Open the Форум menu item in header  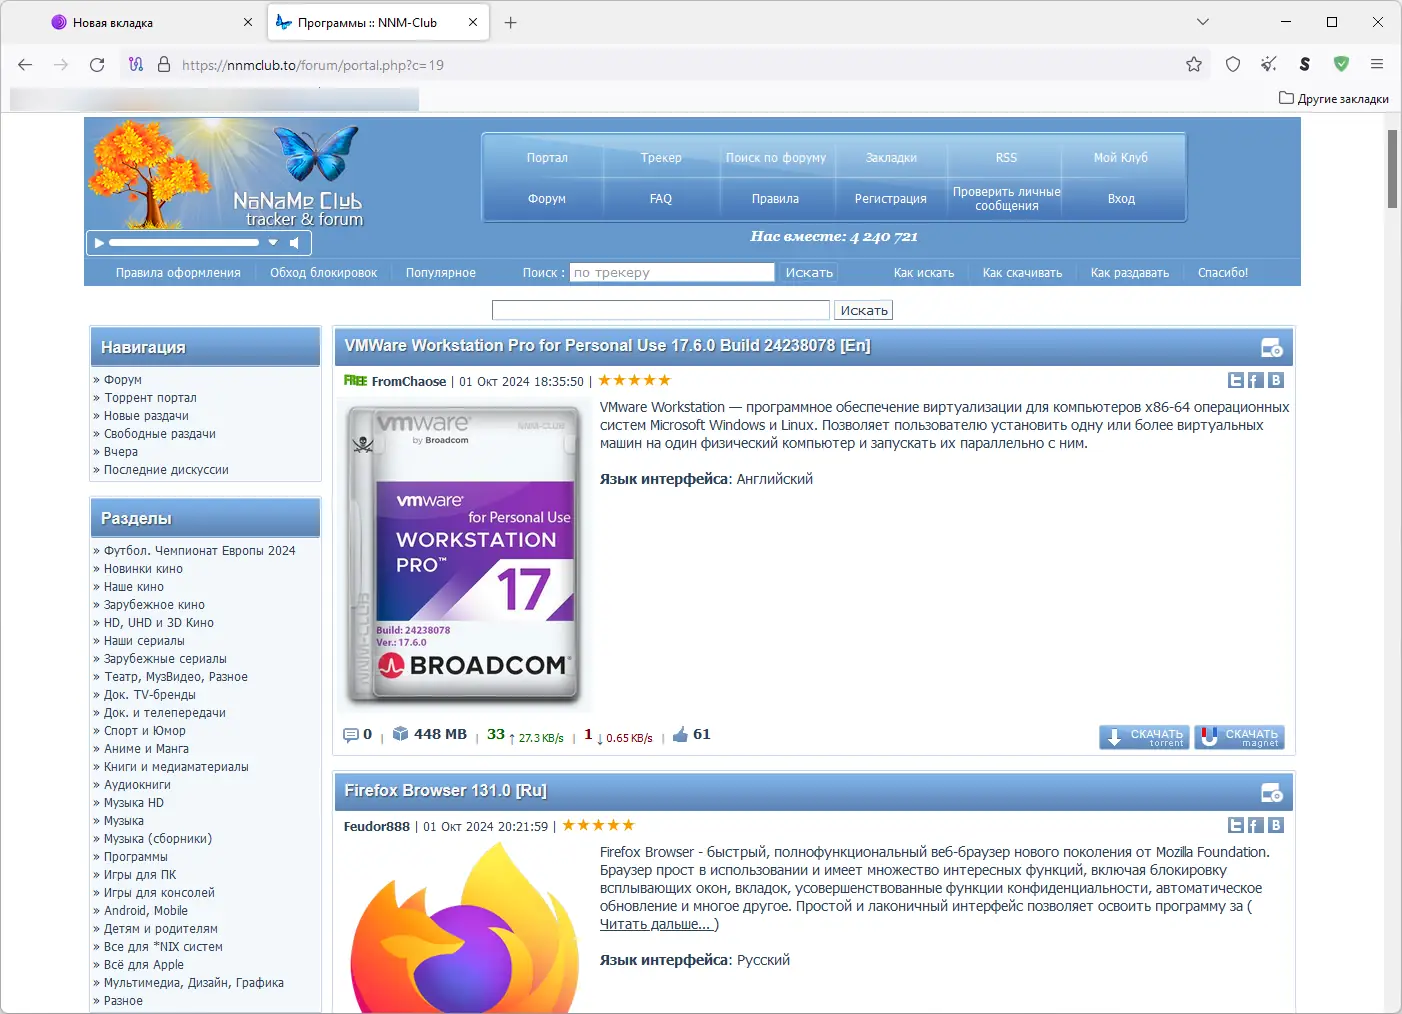pyautogui.click(x=547, y=199)
